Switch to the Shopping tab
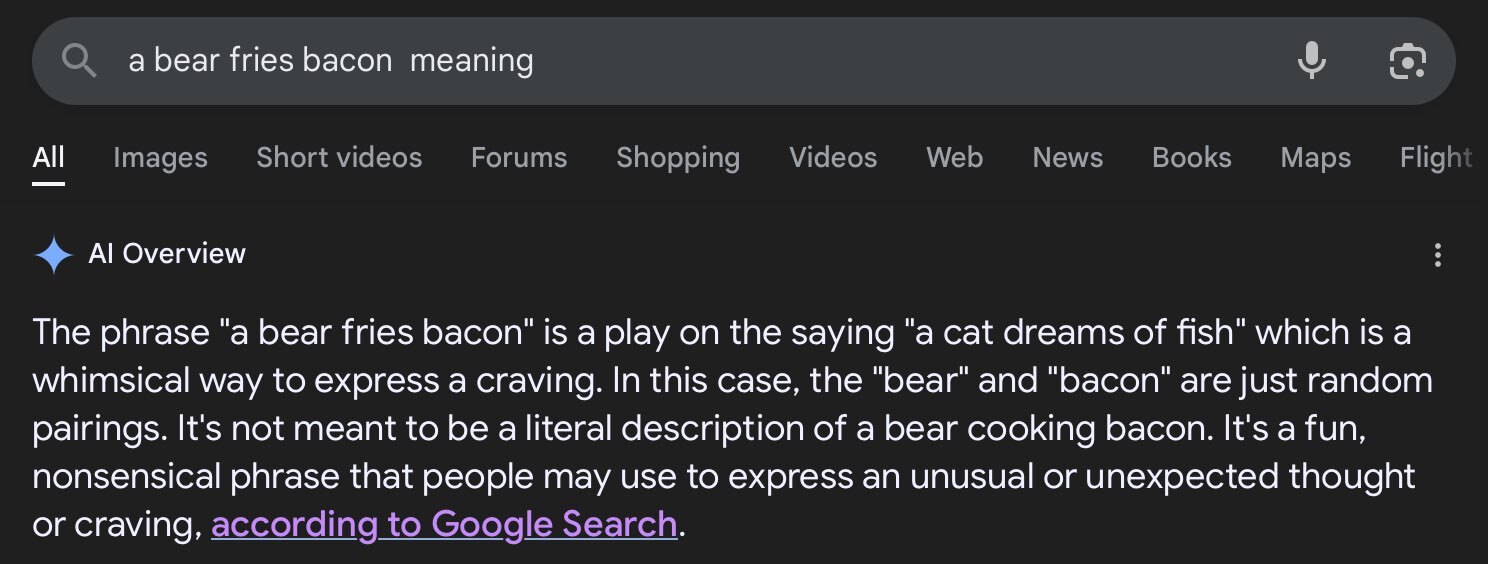This screenshot has width=1488, height=564. coord(678,158)
